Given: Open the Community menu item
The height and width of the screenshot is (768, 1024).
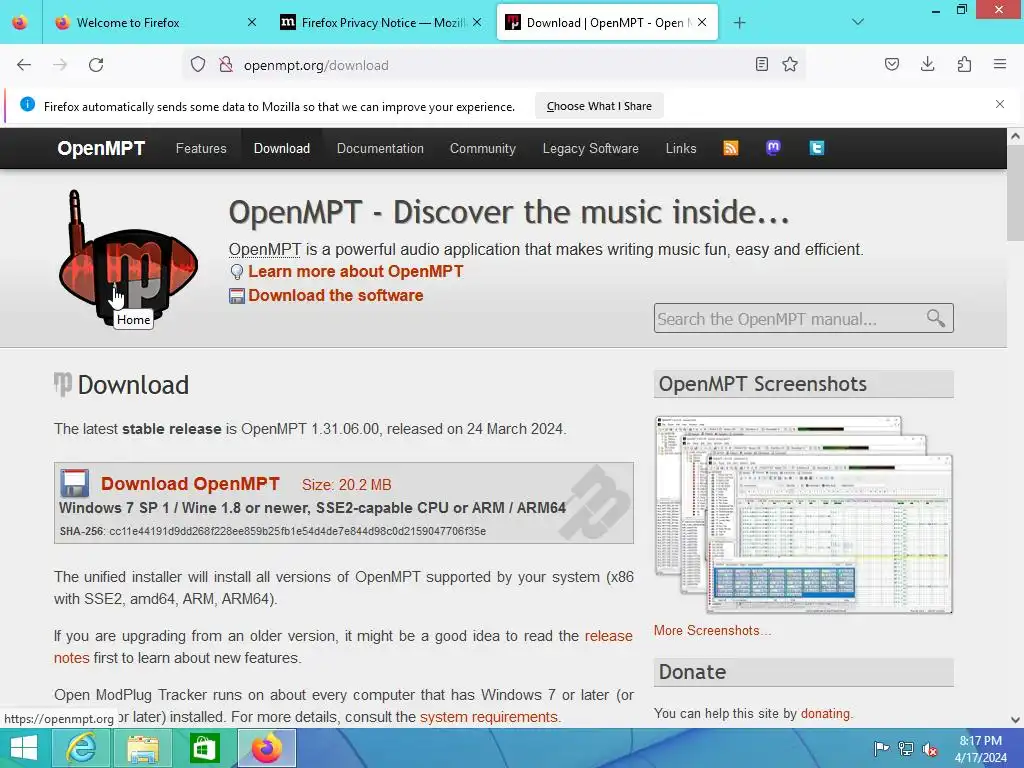Looking at the screenshot, I should pos(483,148).
